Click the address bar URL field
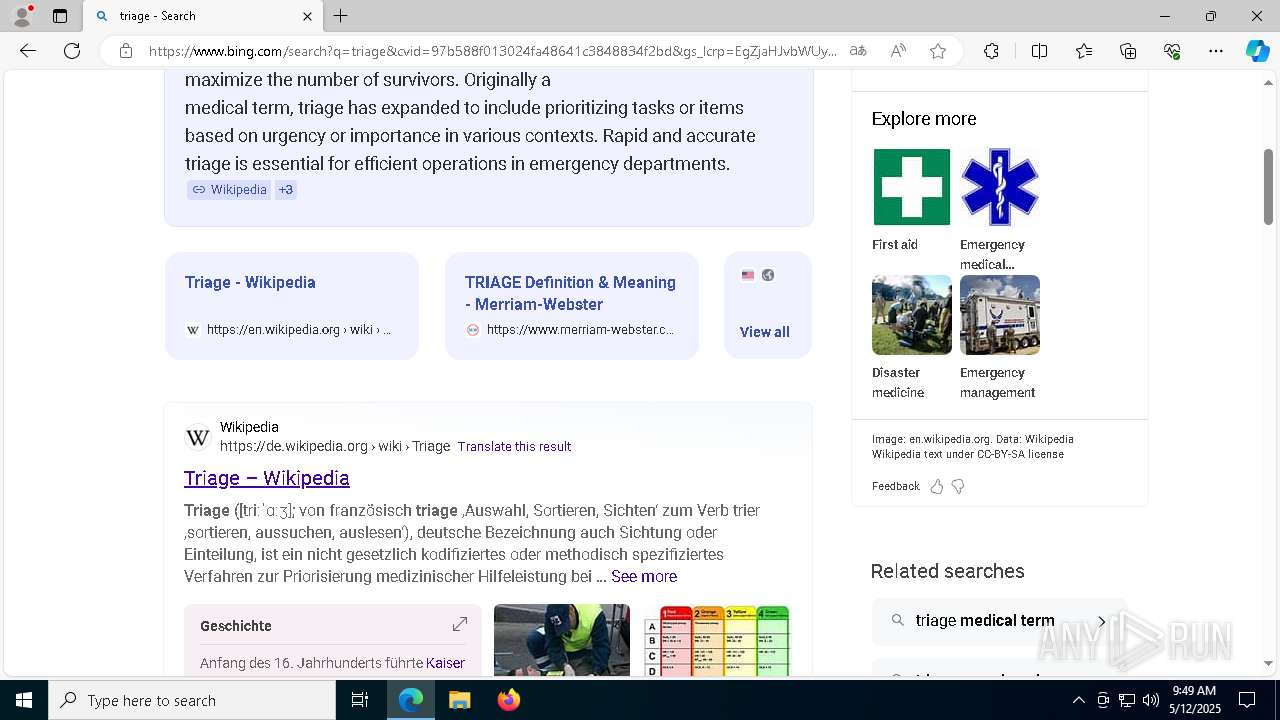The image size is (1280, 720). point(492,51)
